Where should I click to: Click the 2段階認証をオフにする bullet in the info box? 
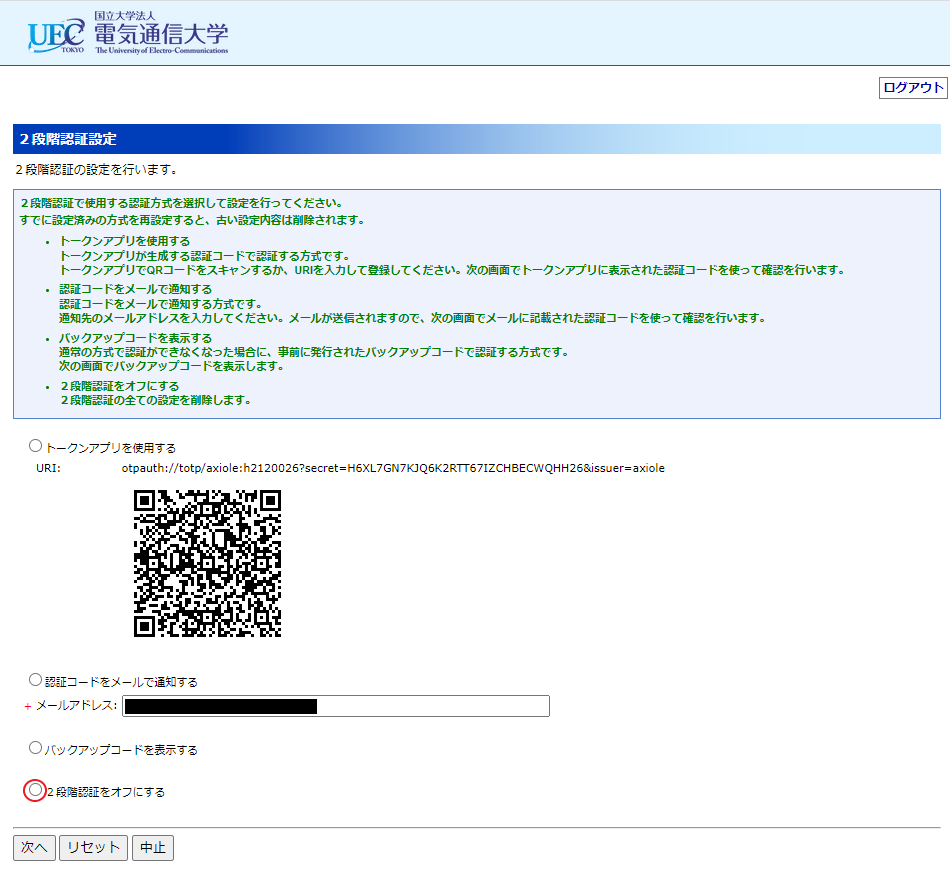(120, 386)
